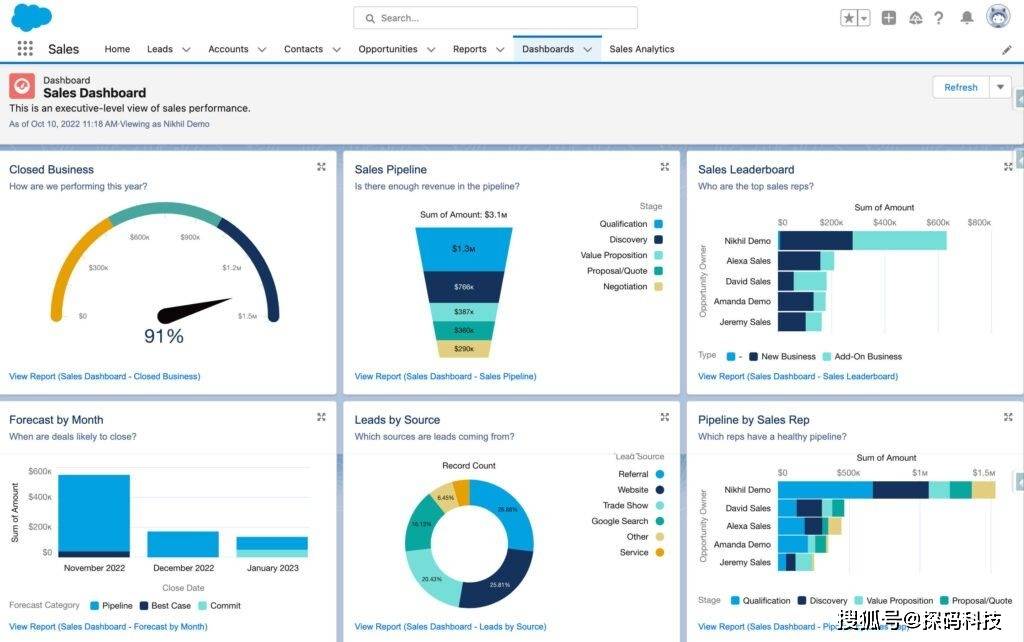Expand the Sales Pipeline component

665,167
